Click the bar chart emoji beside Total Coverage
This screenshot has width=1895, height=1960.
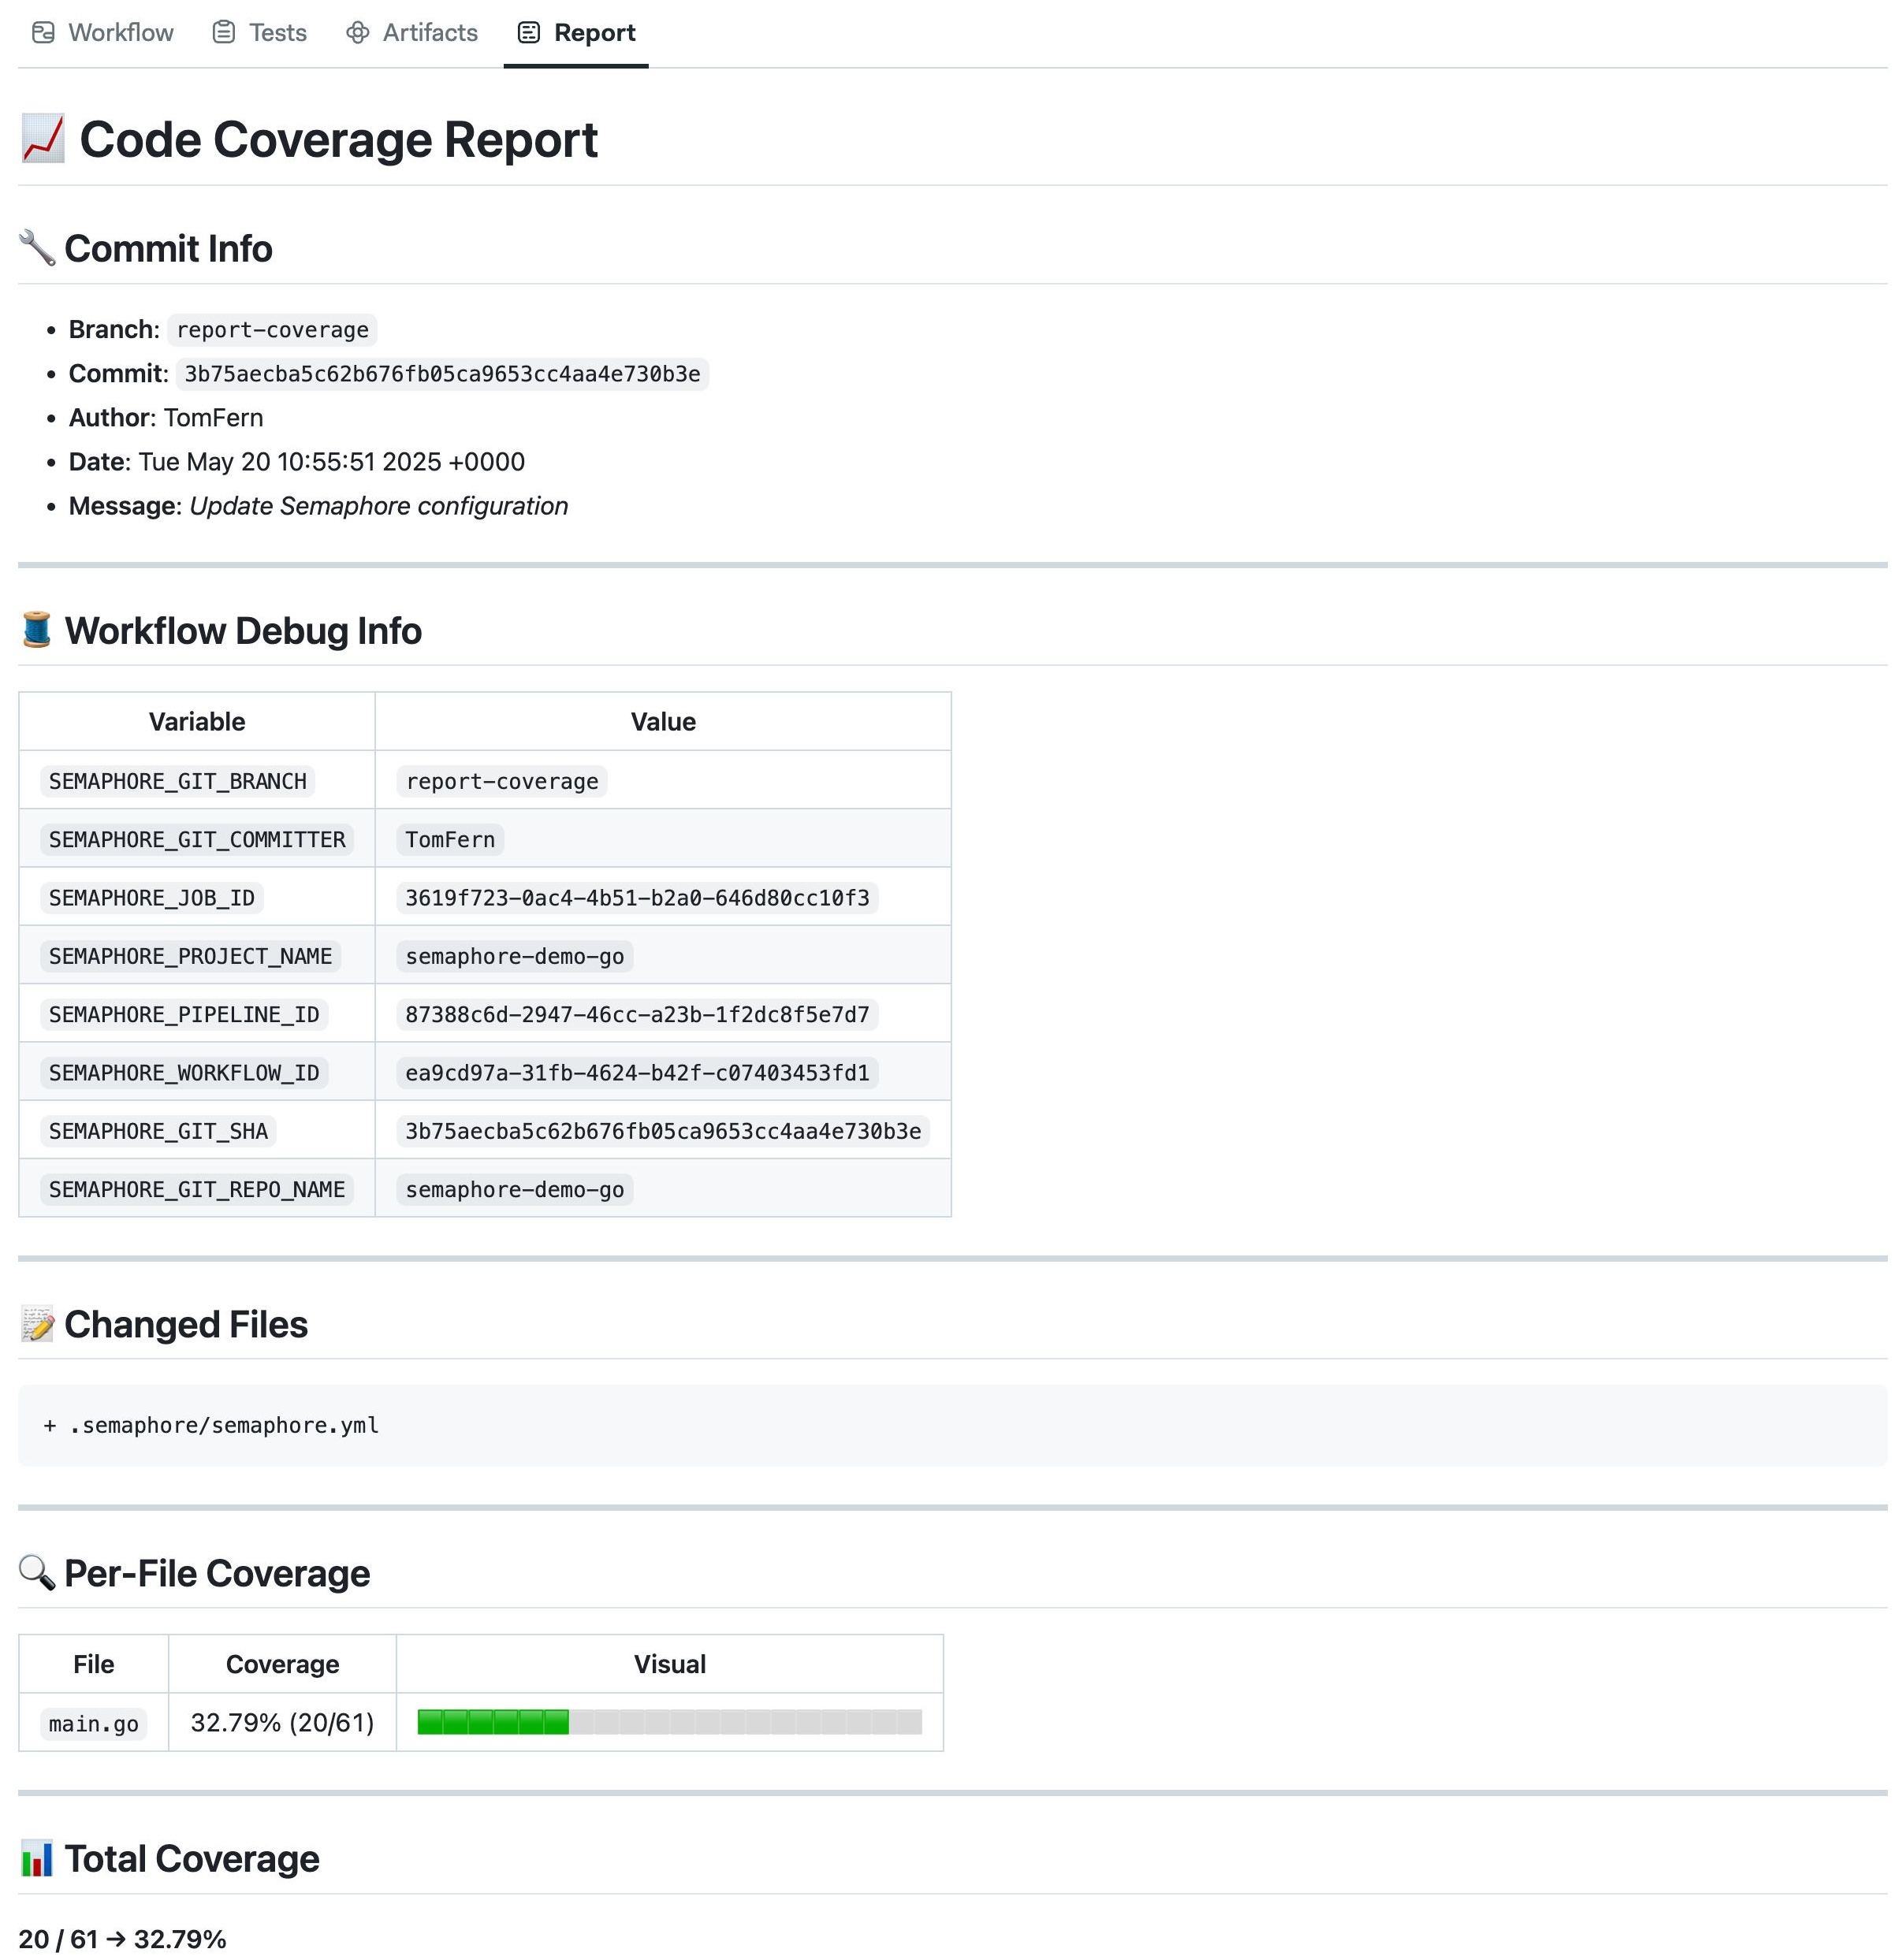pos(37,1858)
